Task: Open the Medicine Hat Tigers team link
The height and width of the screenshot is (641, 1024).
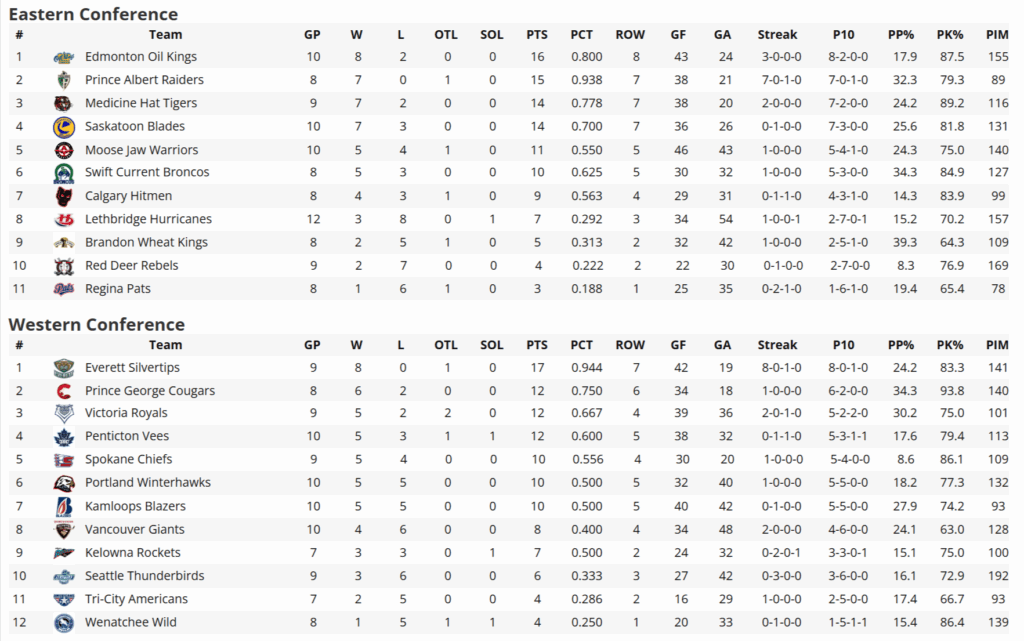Action: coord(141,103)
